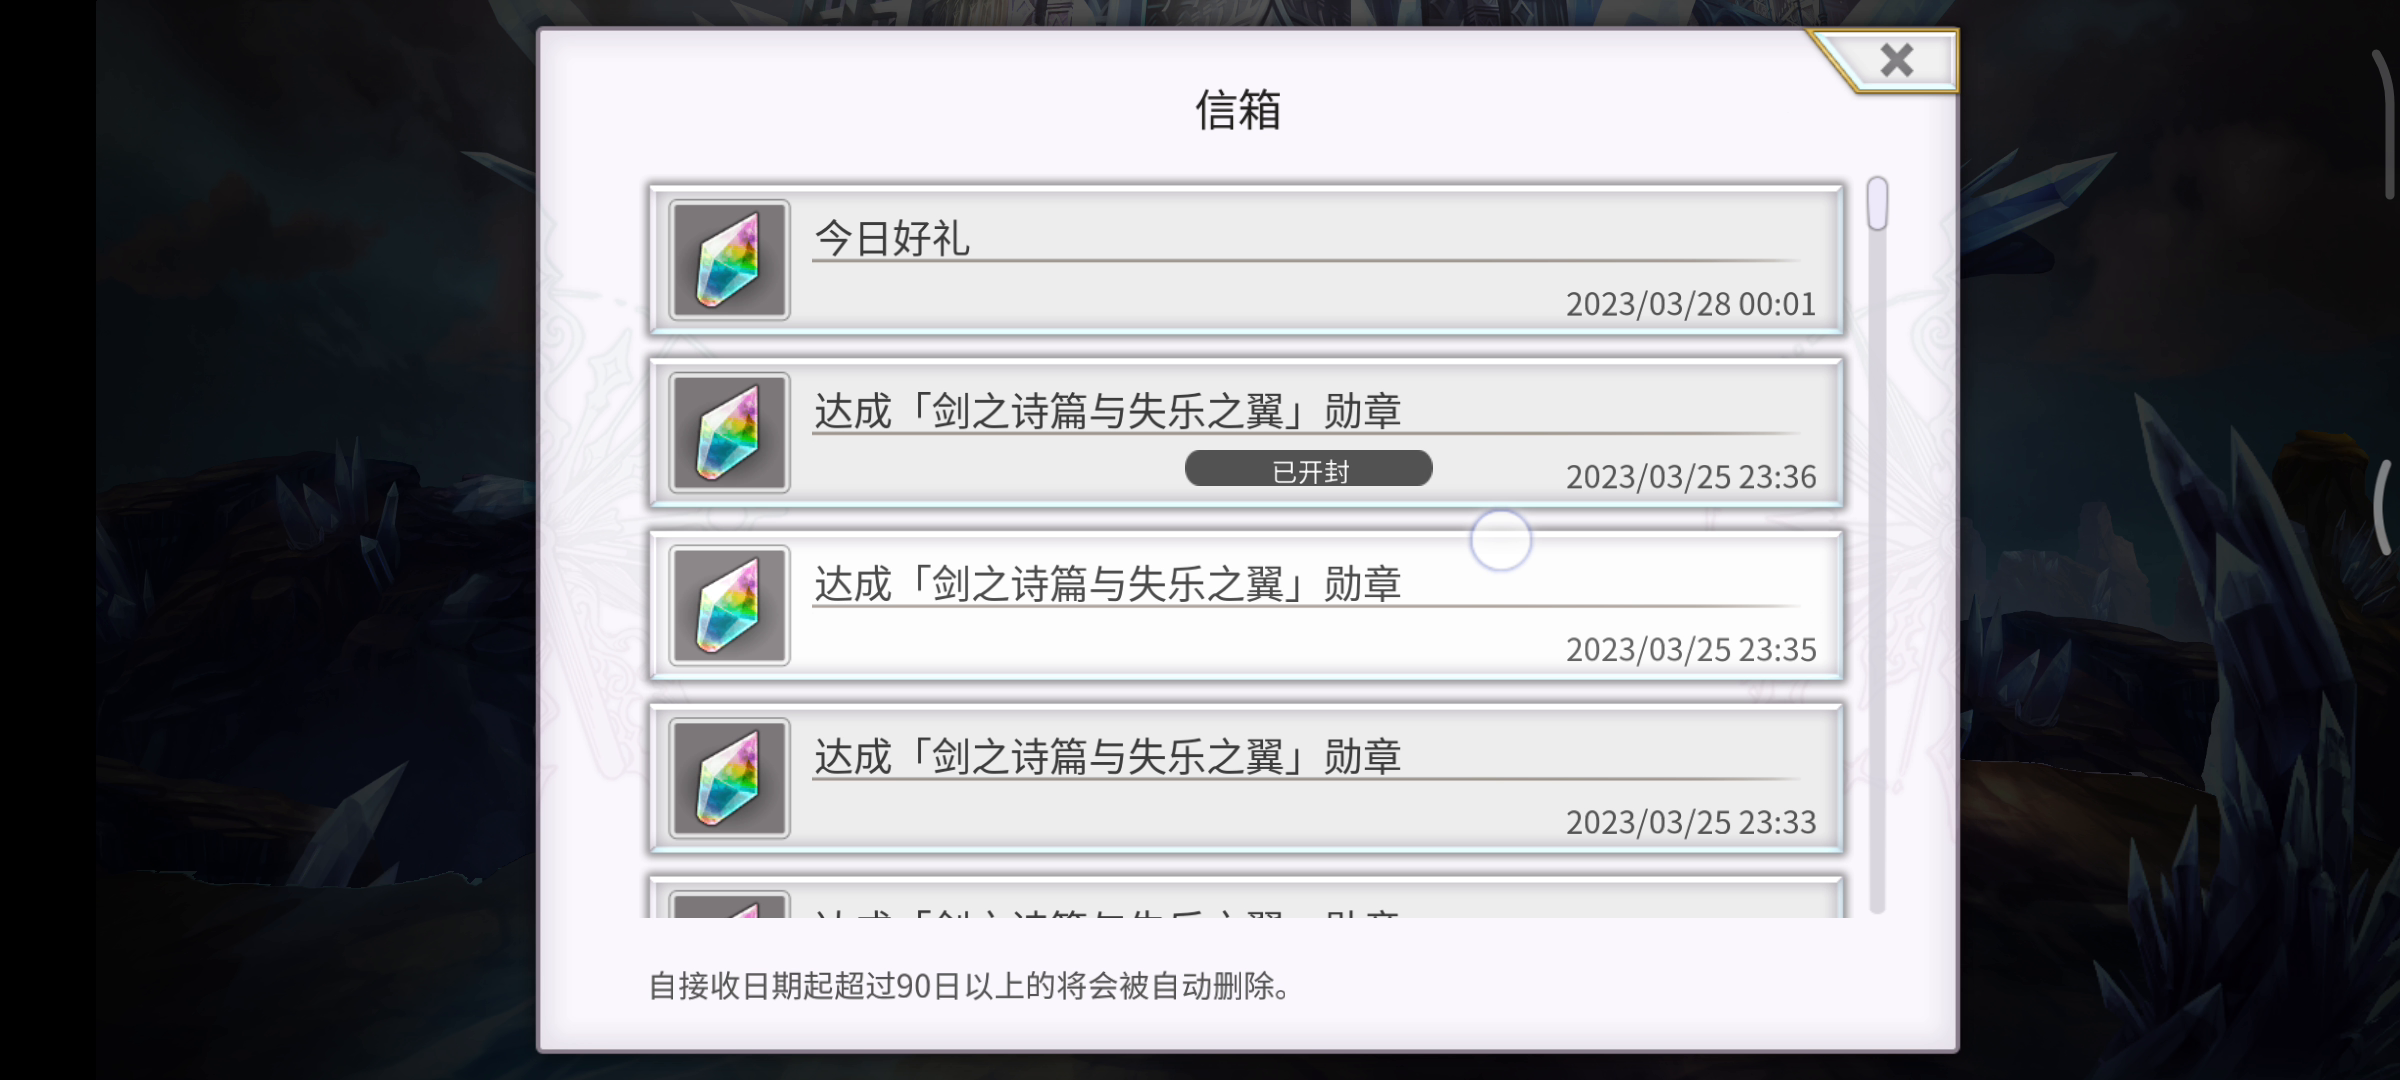Select the 2023/03/25 23:33 timestamp

(1691, 822)
